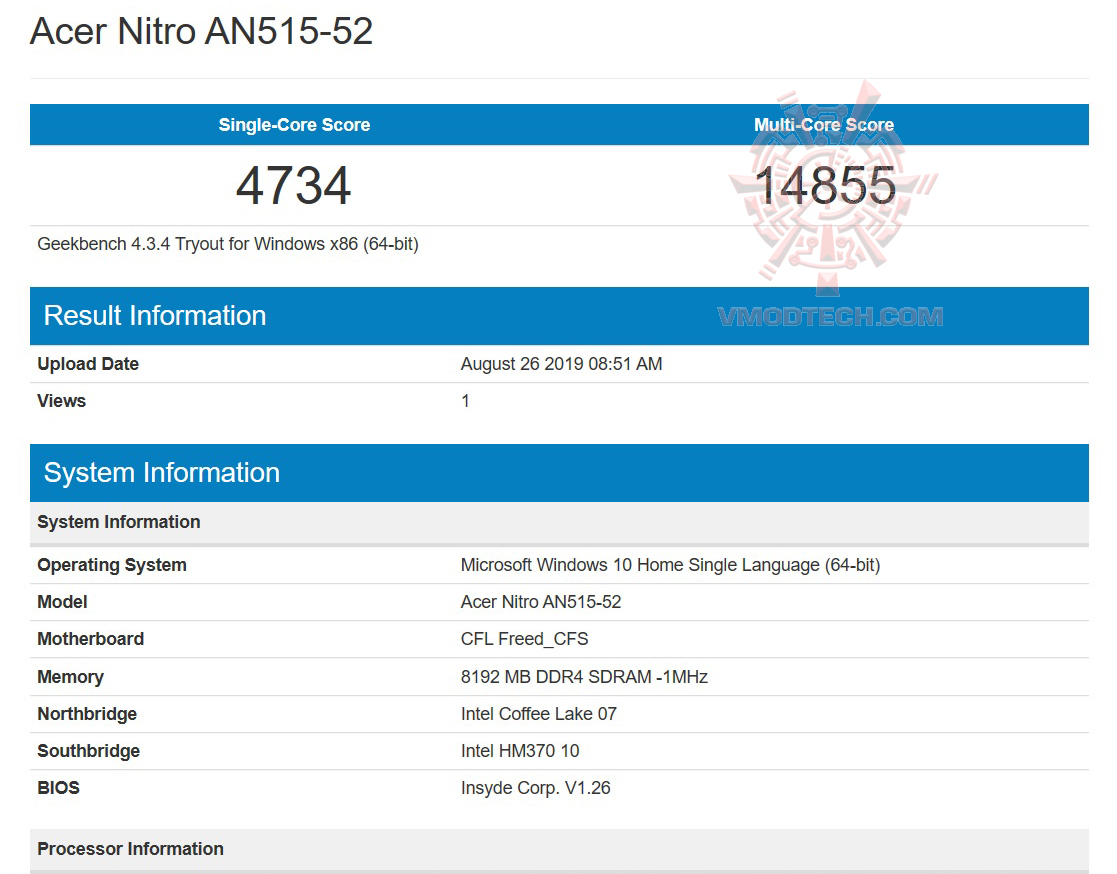Image resolution: width=1117 pixels, height=874 pixels.
Task: Click Microsoft Windows 10 Home Single Language value
Action: [x=670, y=565]
